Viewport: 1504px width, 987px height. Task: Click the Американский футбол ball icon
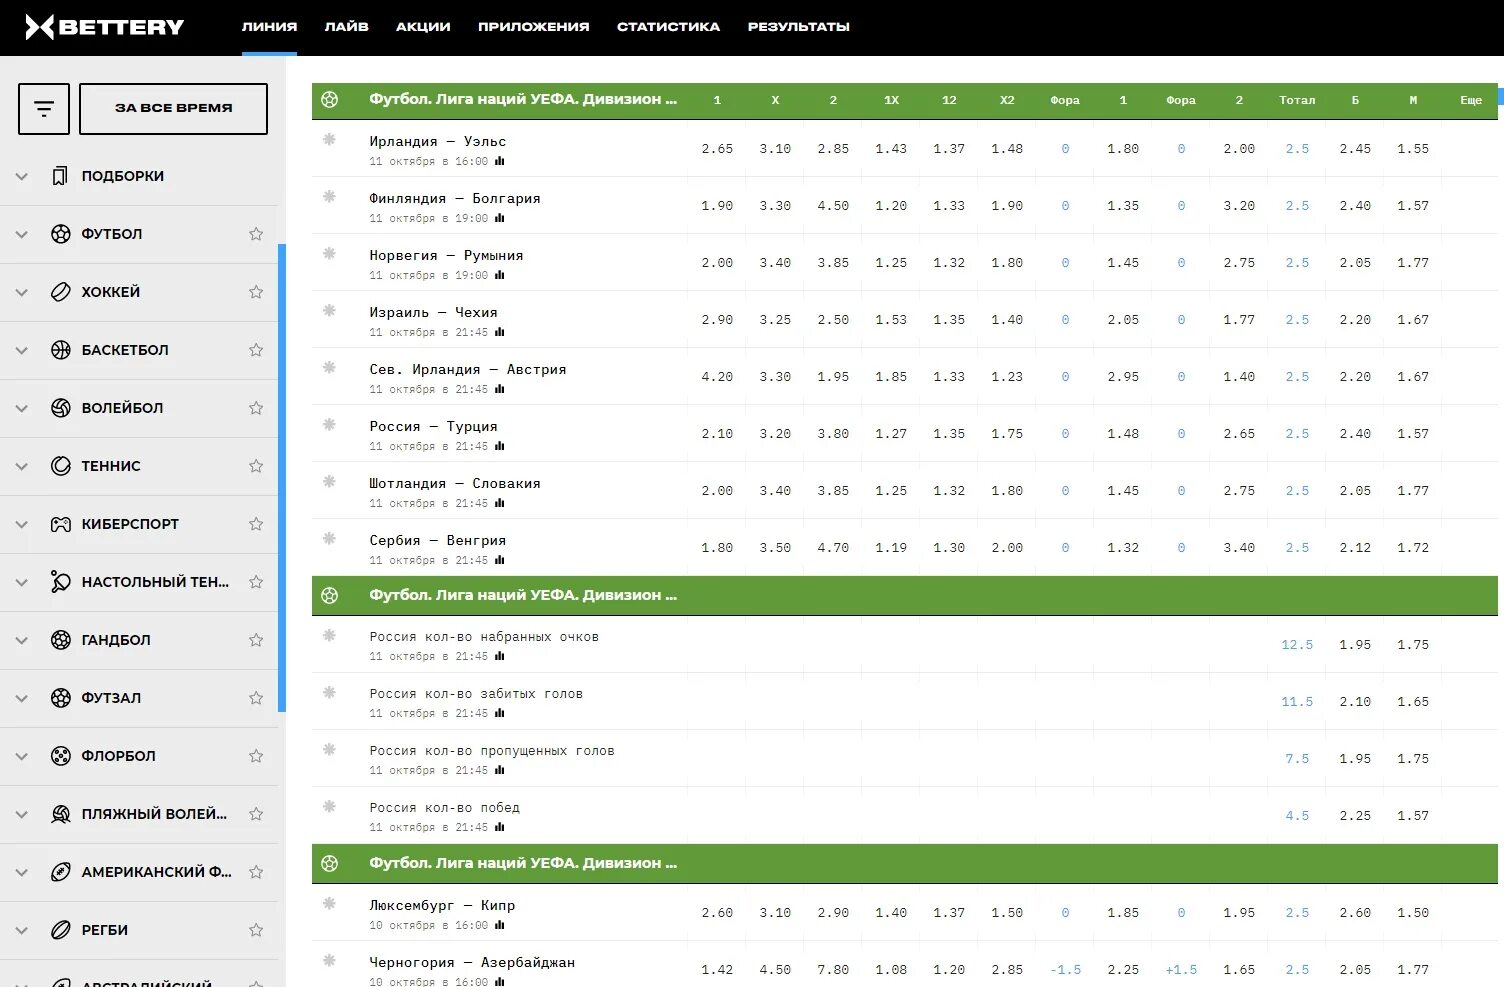[x=61, y=872]
